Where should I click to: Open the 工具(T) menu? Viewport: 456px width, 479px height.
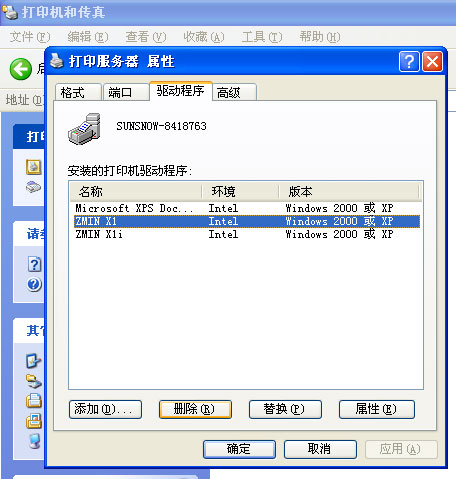[262, 37]
